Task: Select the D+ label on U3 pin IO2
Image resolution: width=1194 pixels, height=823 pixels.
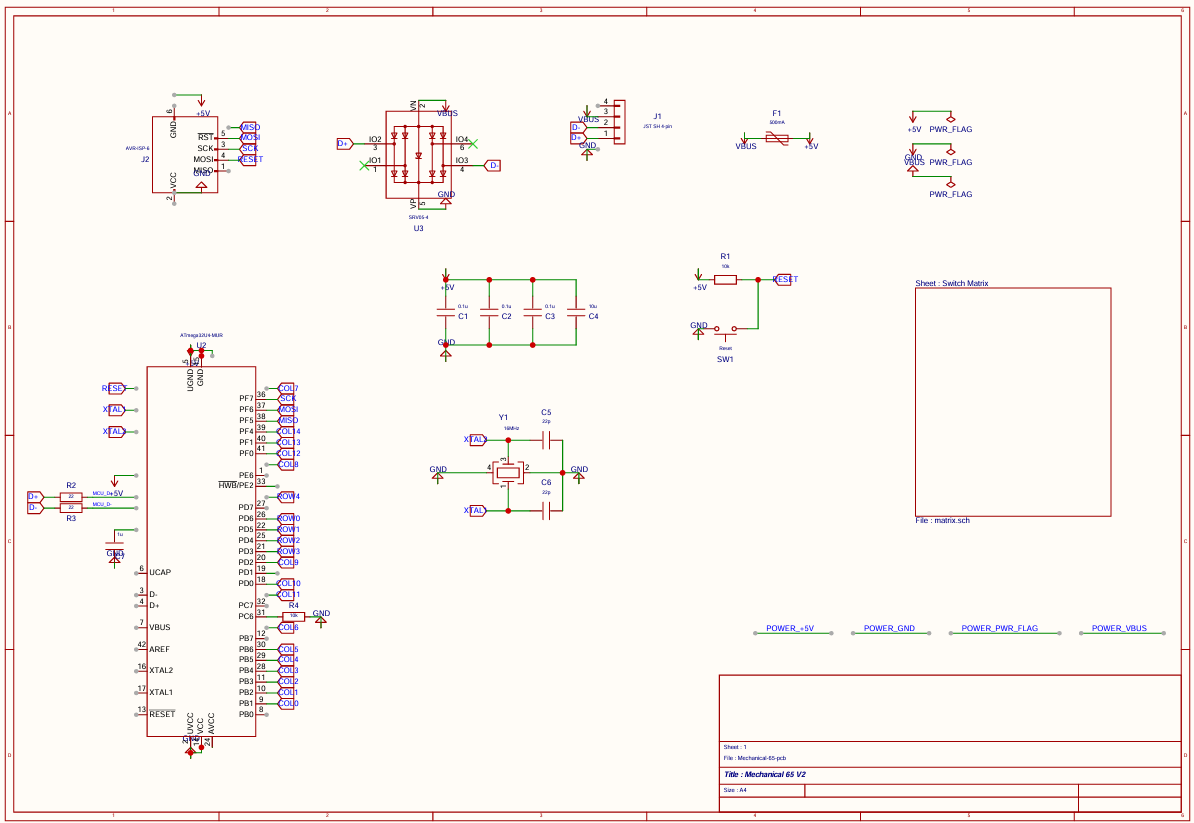Action: [344, 143]
